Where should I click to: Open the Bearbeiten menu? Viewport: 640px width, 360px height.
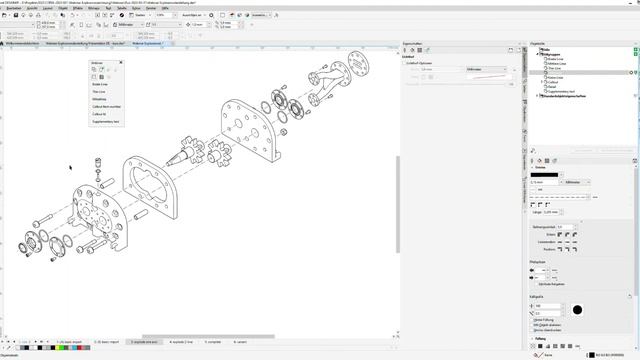pos(14,8)
